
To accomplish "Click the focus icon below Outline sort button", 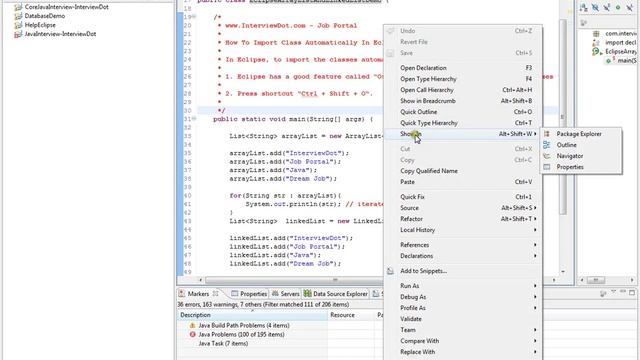I will 584,23.
